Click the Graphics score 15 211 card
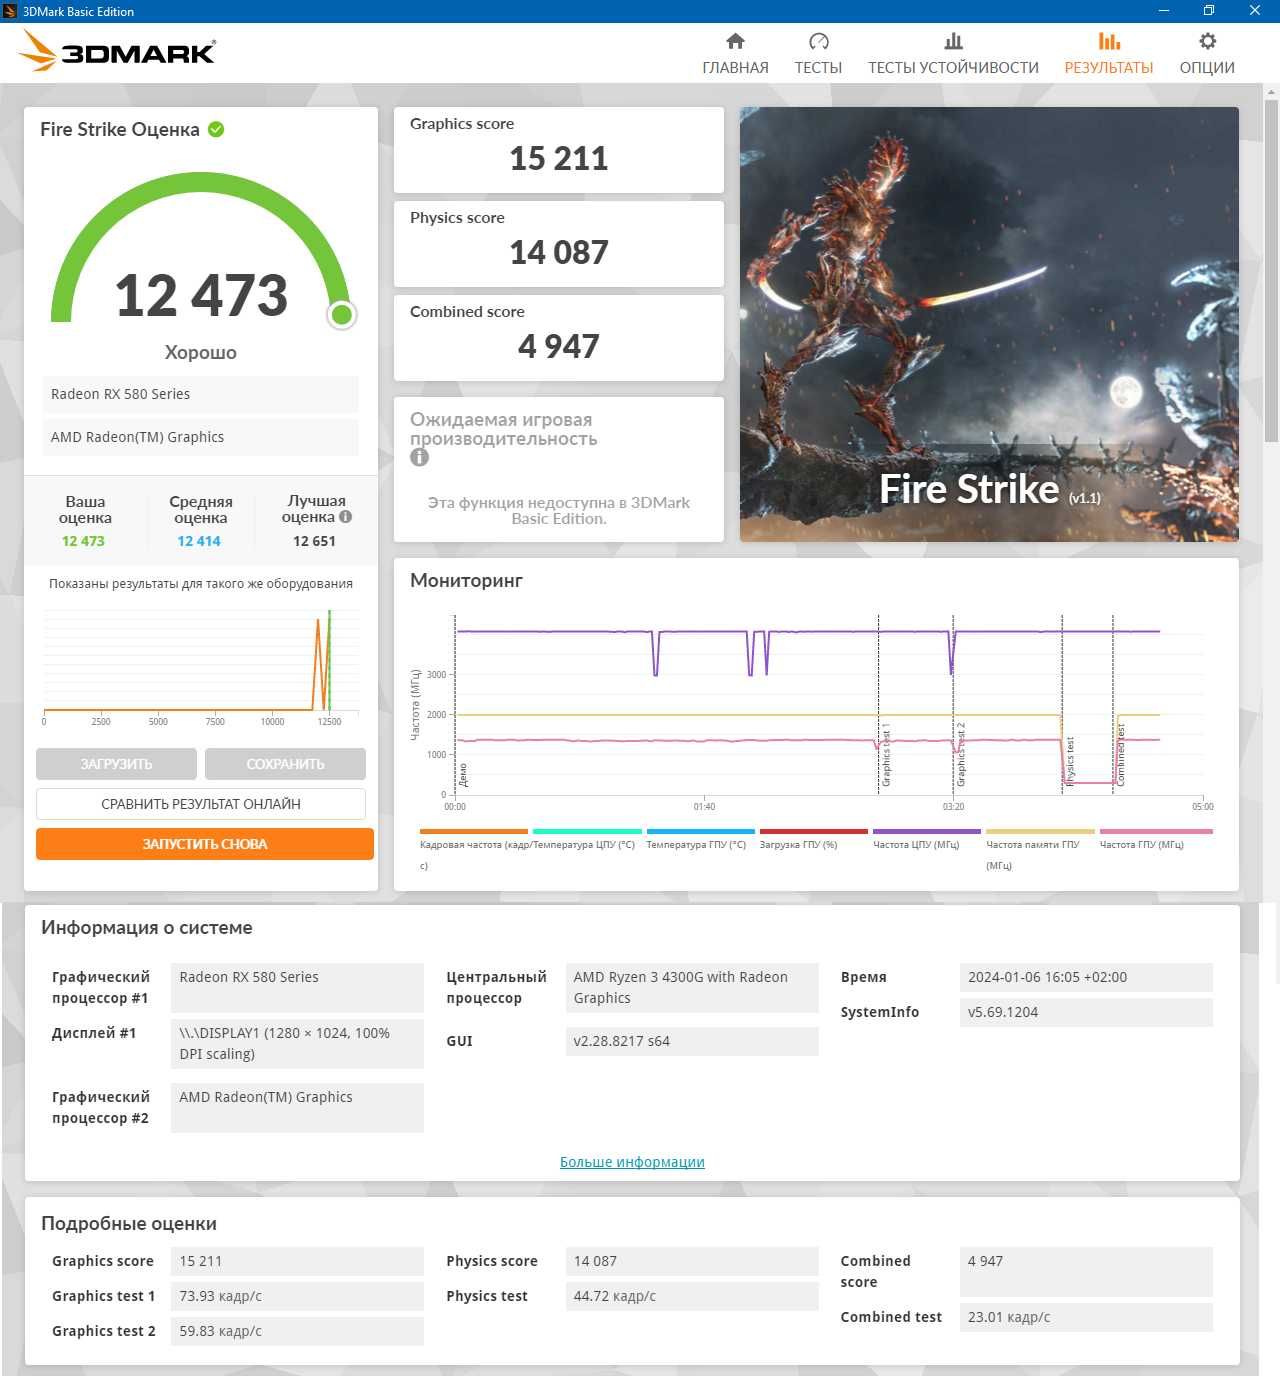This screenshot has height=1376, width=1280. tap(559, 150)
